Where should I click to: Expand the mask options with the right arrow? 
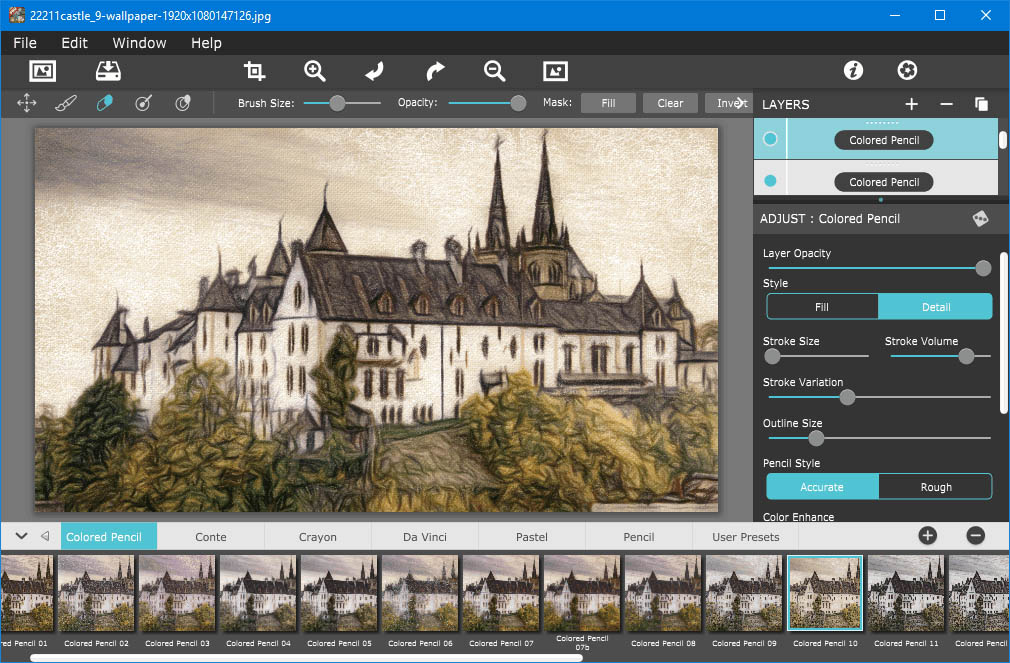click(741, 103)
